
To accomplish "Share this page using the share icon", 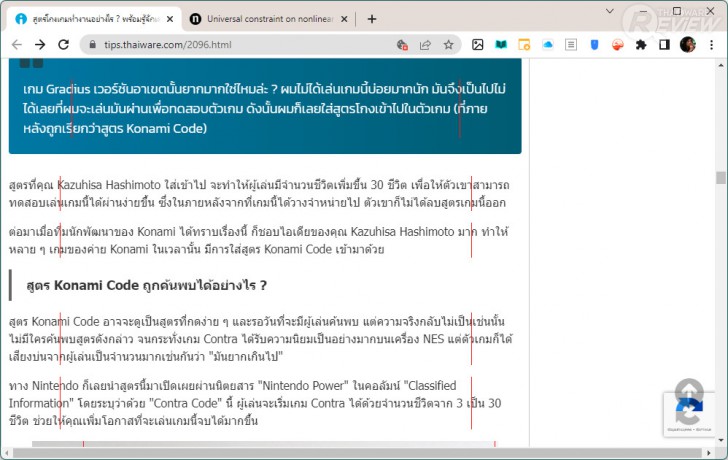I will 425,45.
